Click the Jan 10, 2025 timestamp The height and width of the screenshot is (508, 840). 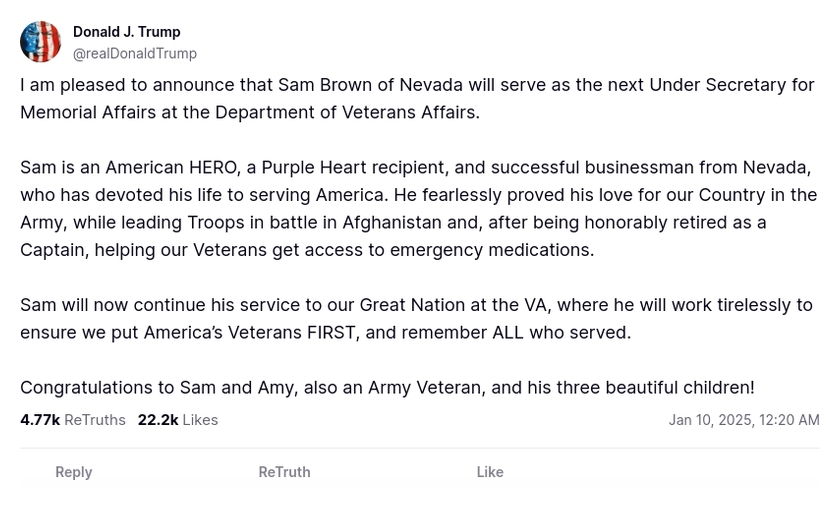pyautogui.click(x=743, y=420)
